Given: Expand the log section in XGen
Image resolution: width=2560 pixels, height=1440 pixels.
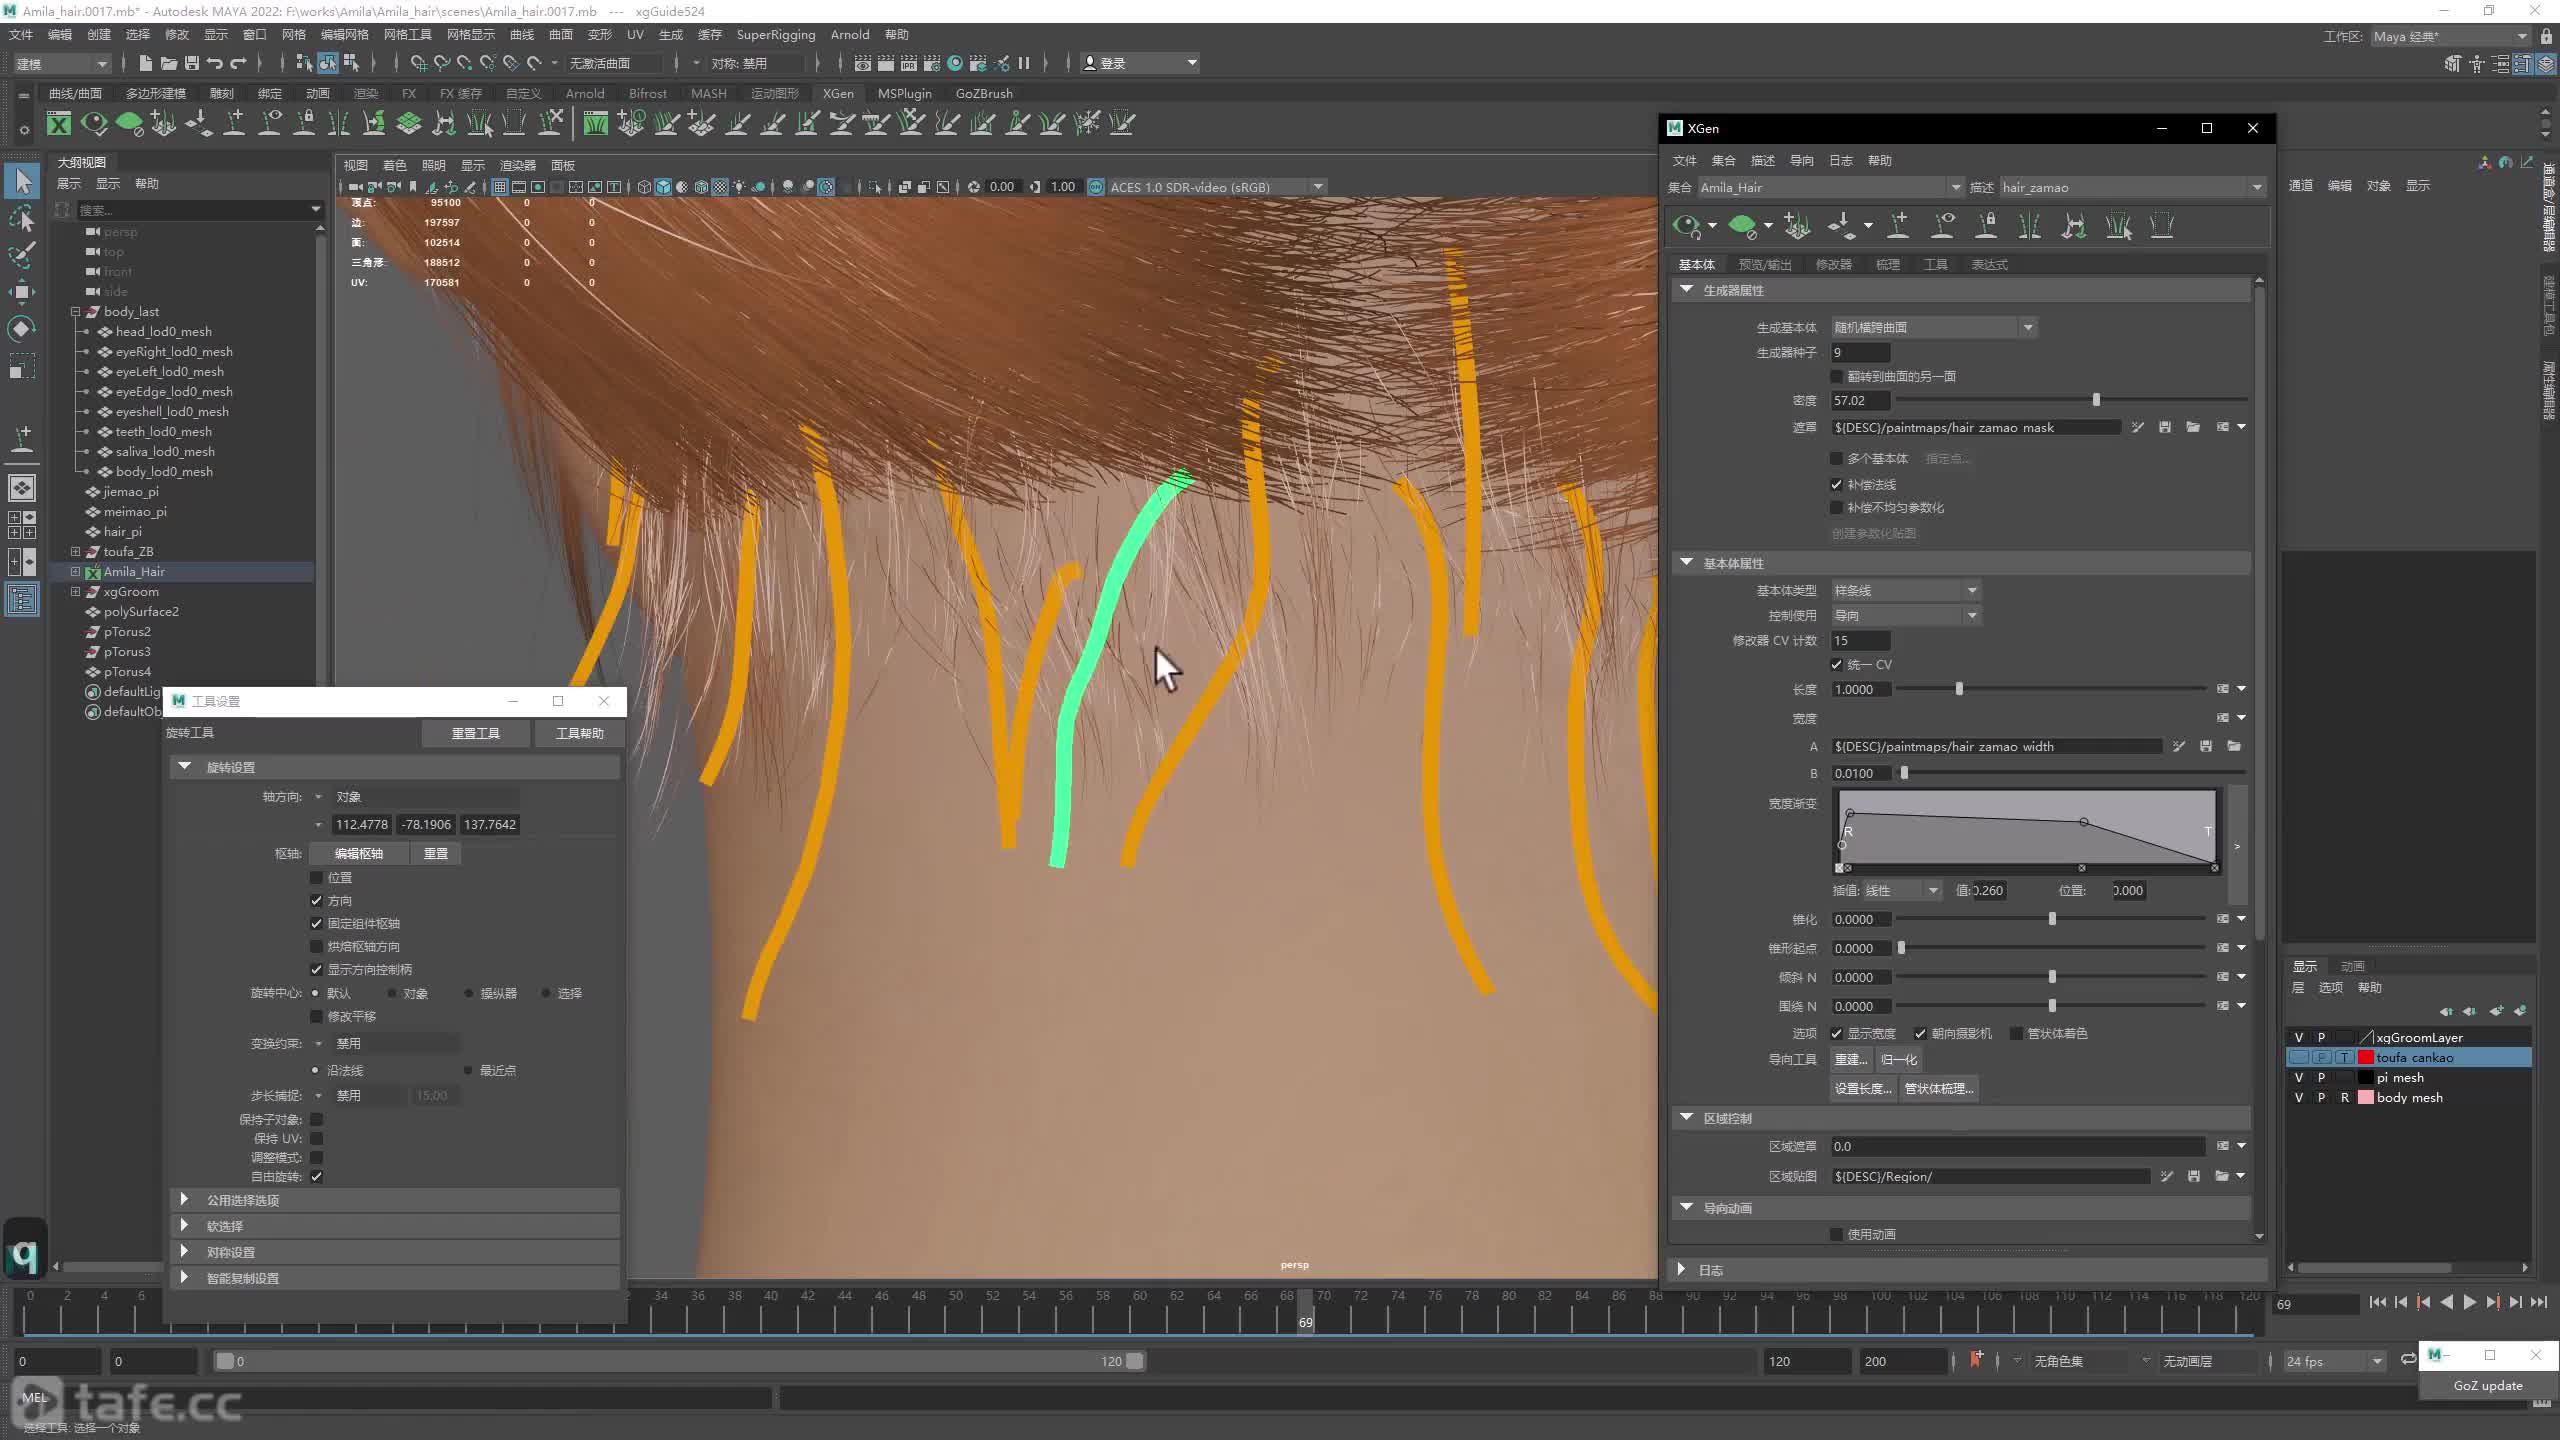Looking at the screenshot, I should pos(1682,1269).
